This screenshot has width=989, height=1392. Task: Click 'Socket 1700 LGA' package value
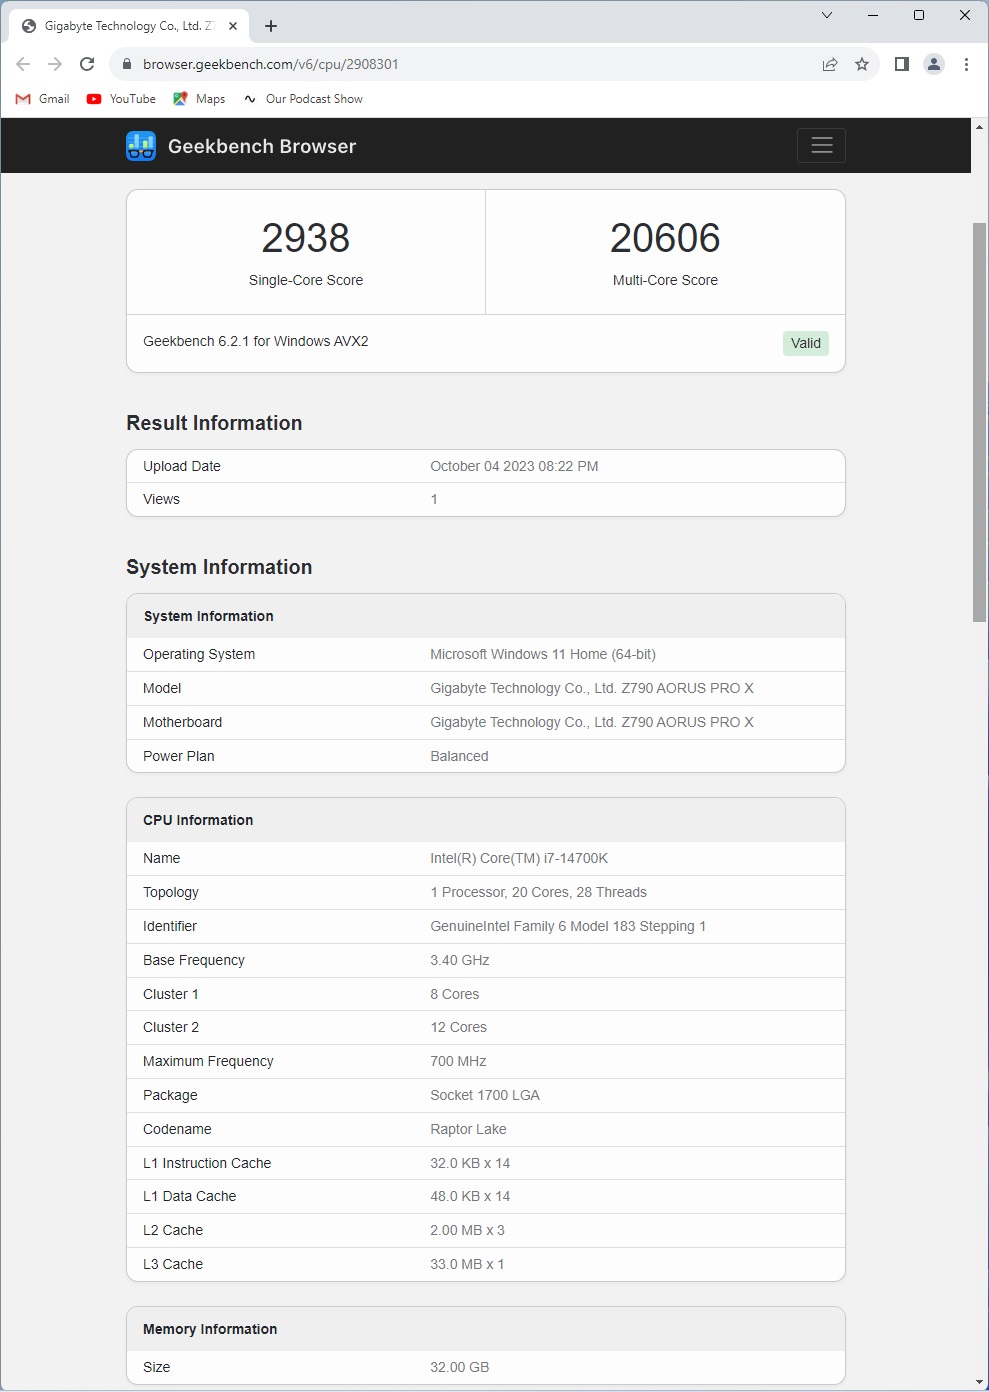click(x=485, y=1095)
